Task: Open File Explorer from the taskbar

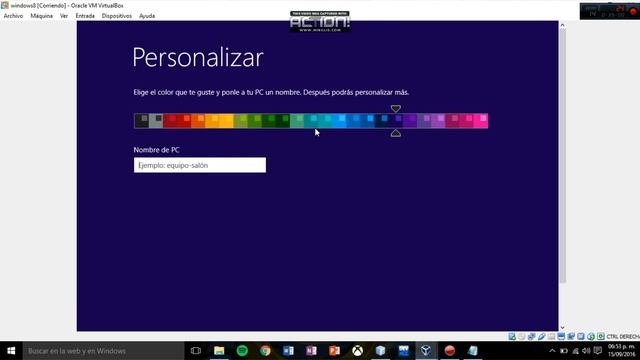Action: click(x=219, y=351)
